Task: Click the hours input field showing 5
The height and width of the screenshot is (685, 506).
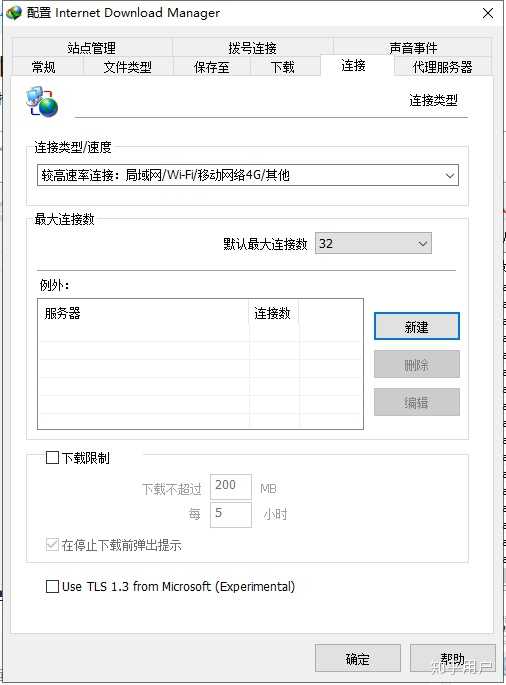Action: [x=231, y=514]
